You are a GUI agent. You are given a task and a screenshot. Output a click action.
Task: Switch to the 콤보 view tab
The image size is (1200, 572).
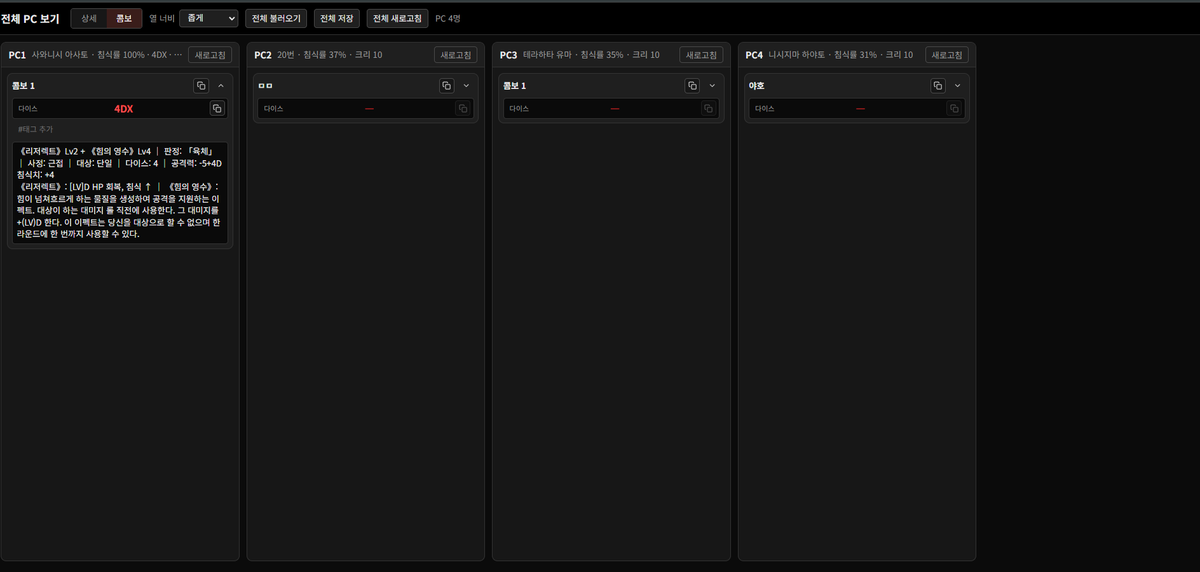click(124, 18)
